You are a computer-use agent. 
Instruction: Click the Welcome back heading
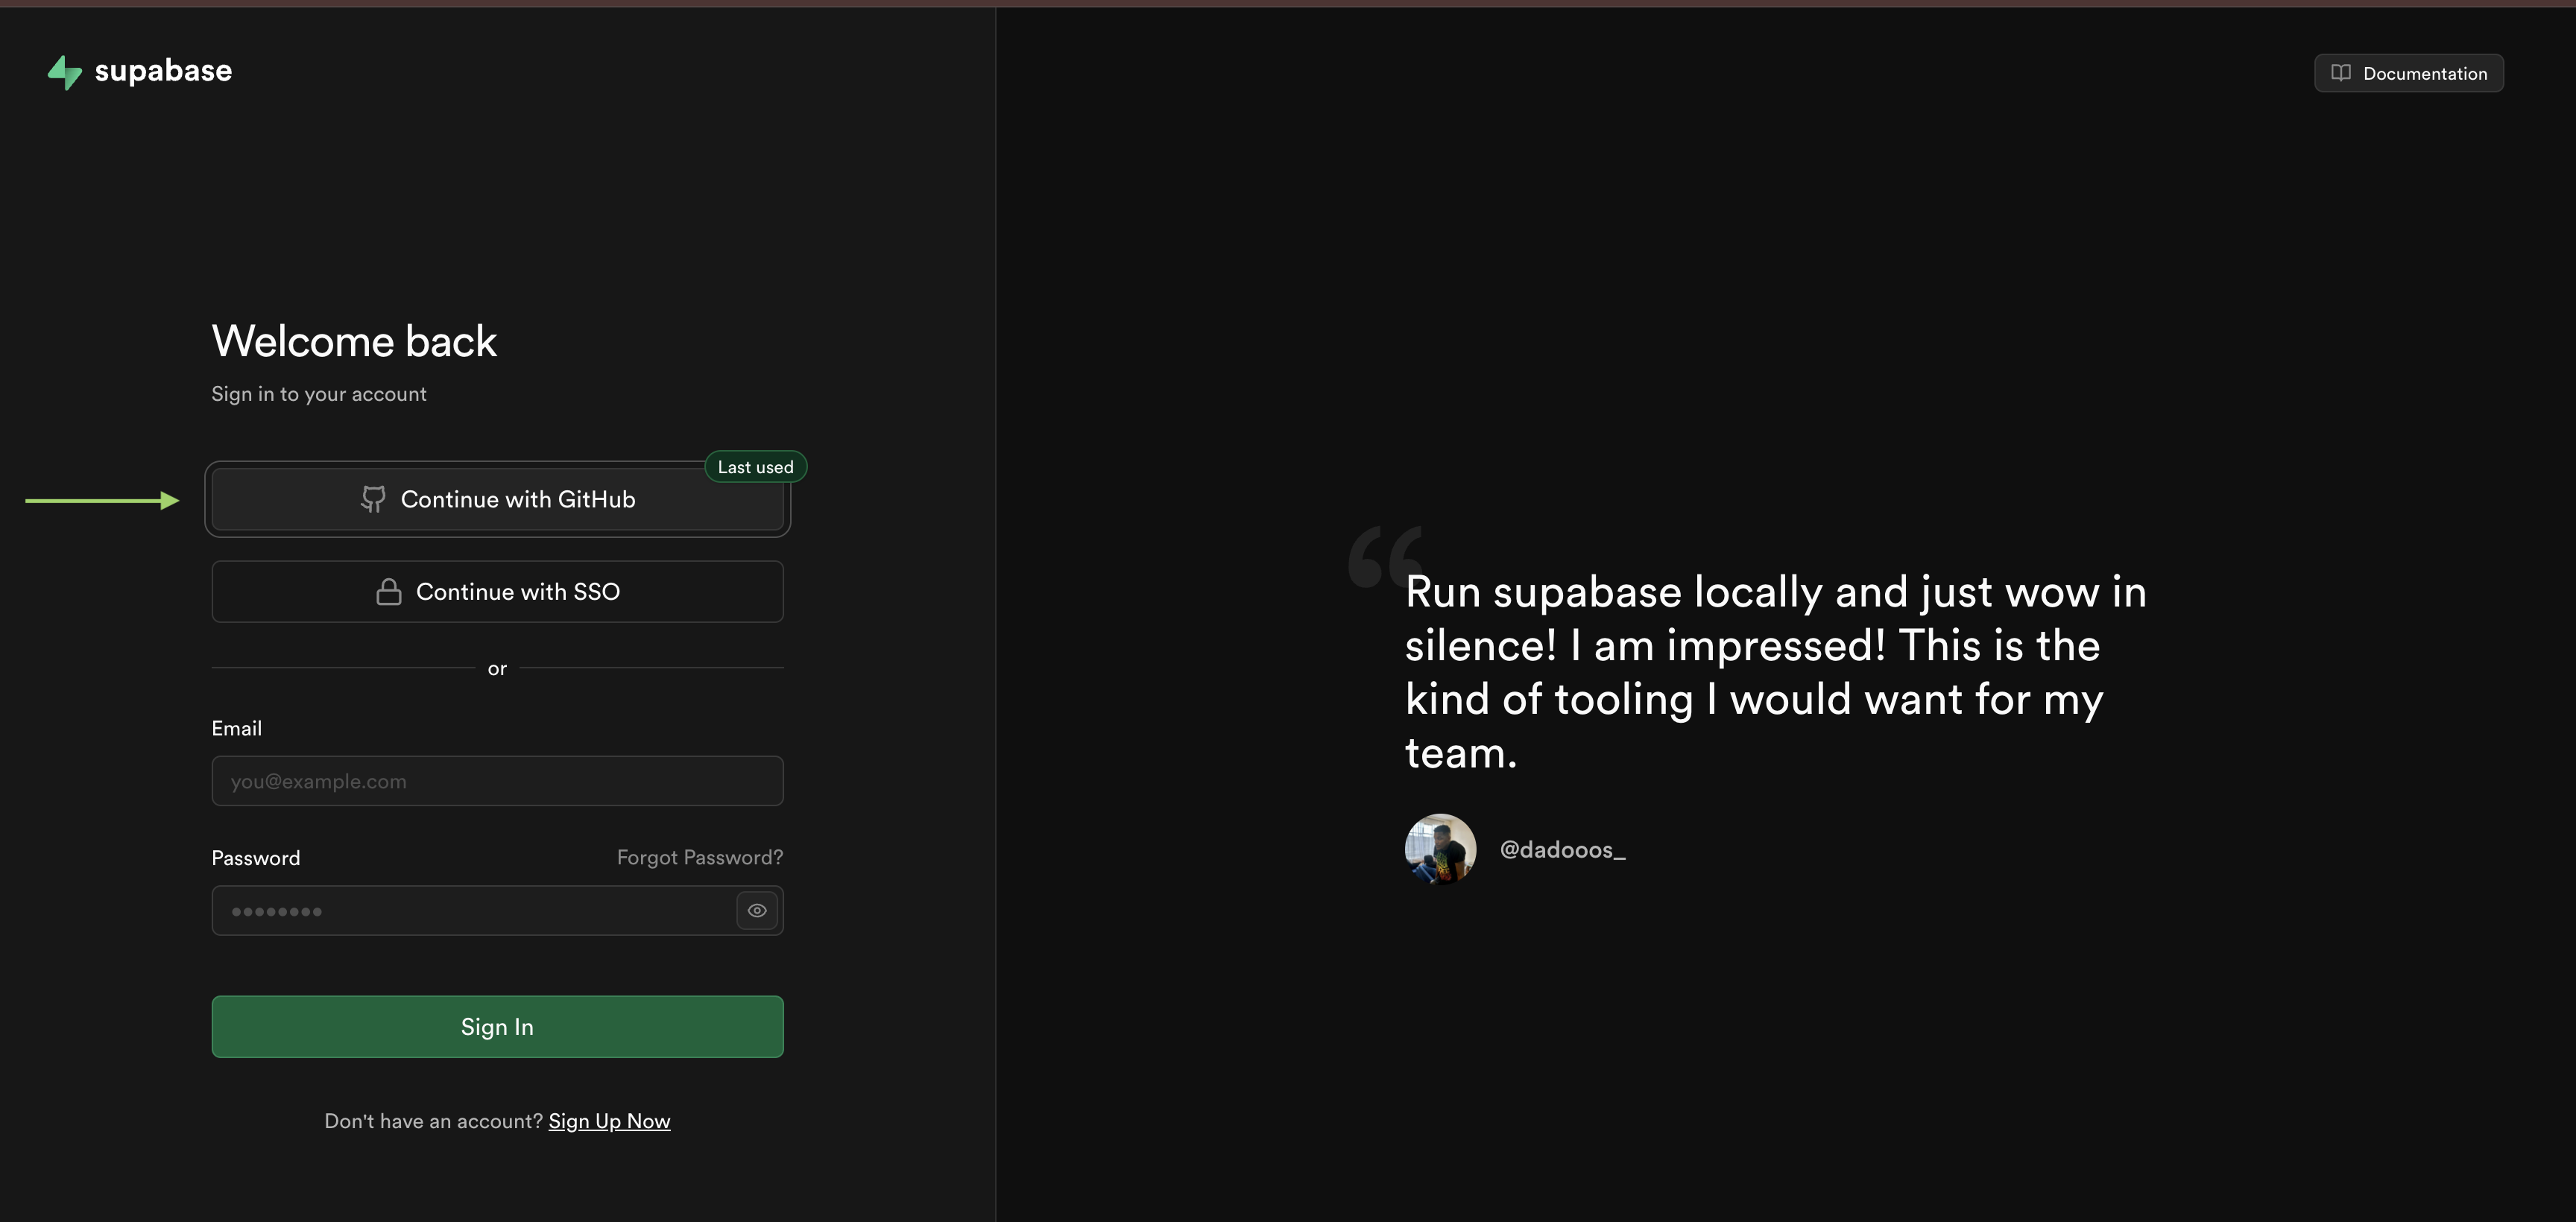click(353, 341)
